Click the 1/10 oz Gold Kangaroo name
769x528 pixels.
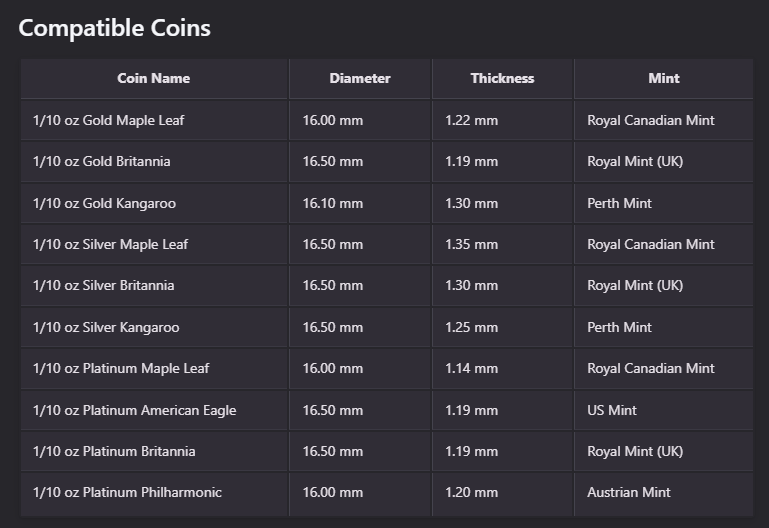[104, 203]
